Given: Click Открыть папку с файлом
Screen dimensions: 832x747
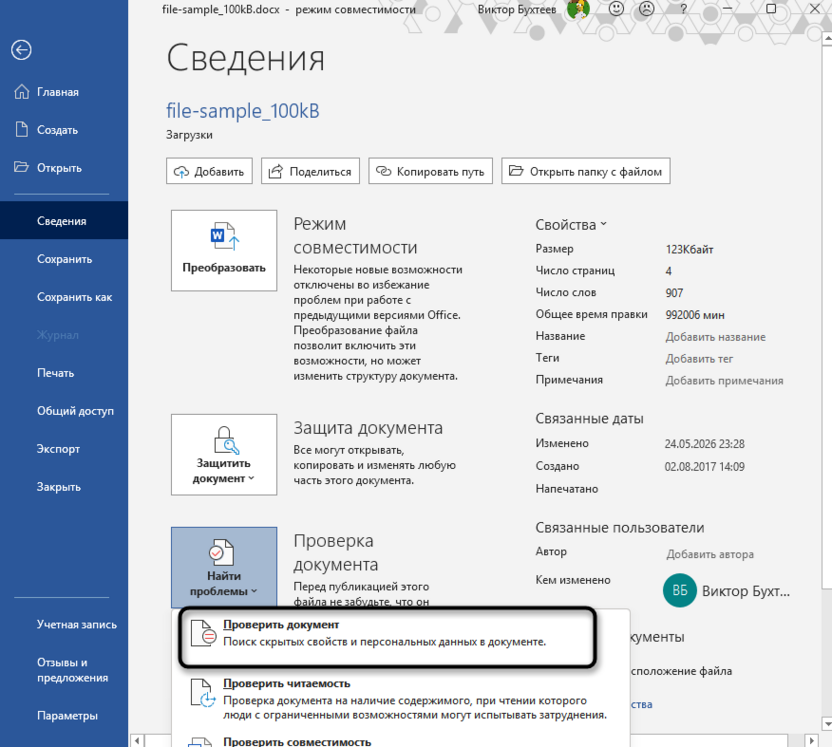Looking at the screenshot, I should [586, 171].
